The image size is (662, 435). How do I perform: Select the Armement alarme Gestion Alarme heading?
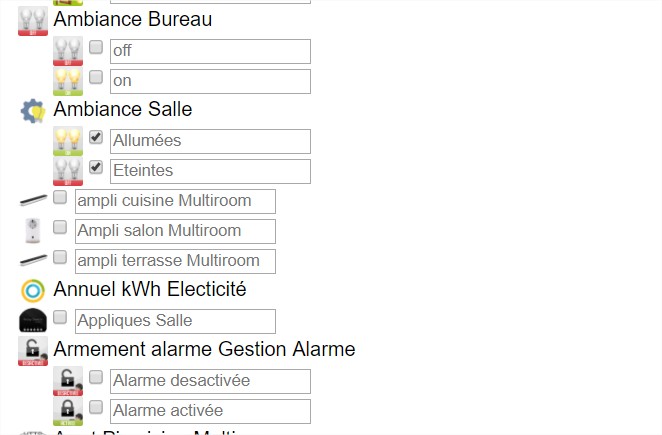coord(204,349)
